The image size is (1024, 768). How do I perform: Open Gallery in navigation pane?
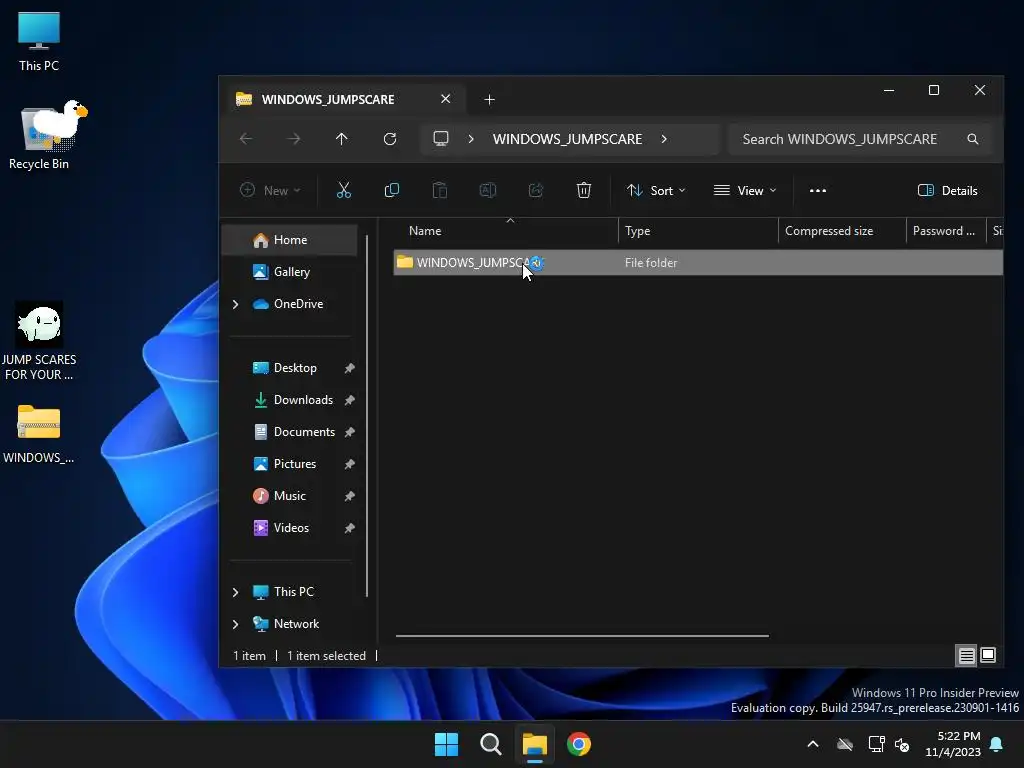290,272
